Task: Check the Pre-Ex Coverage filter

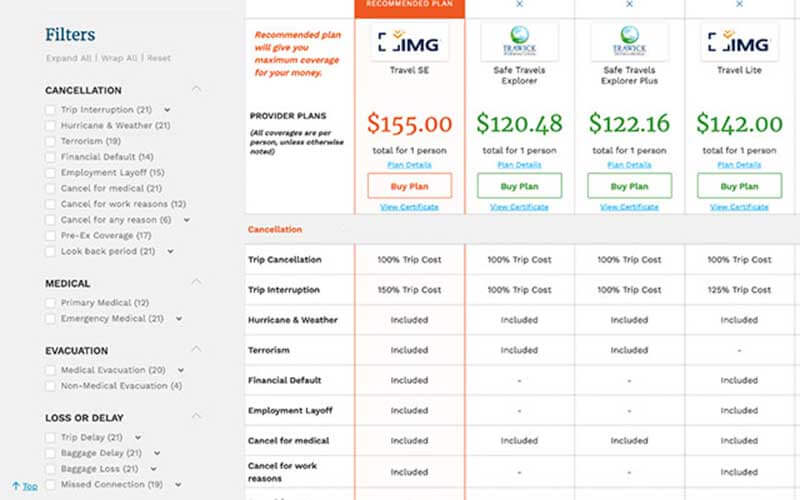Action: 51,236
